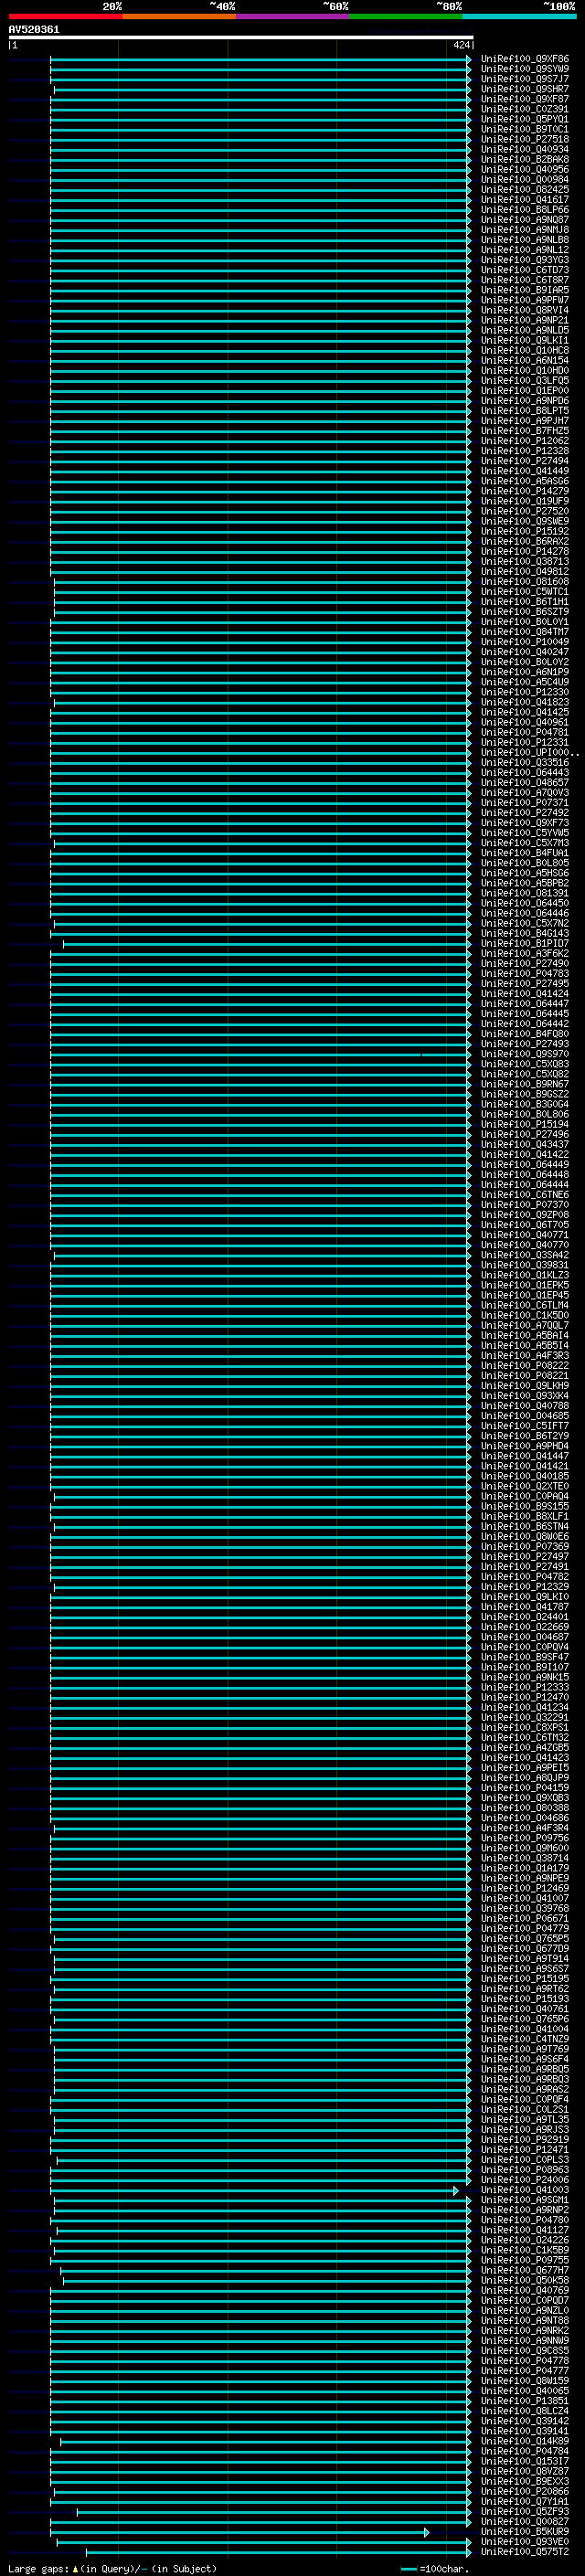The image size is (585, 2576).
Task: Open hit UniRef100_Q9SYW9
Action: coord(525,69)
